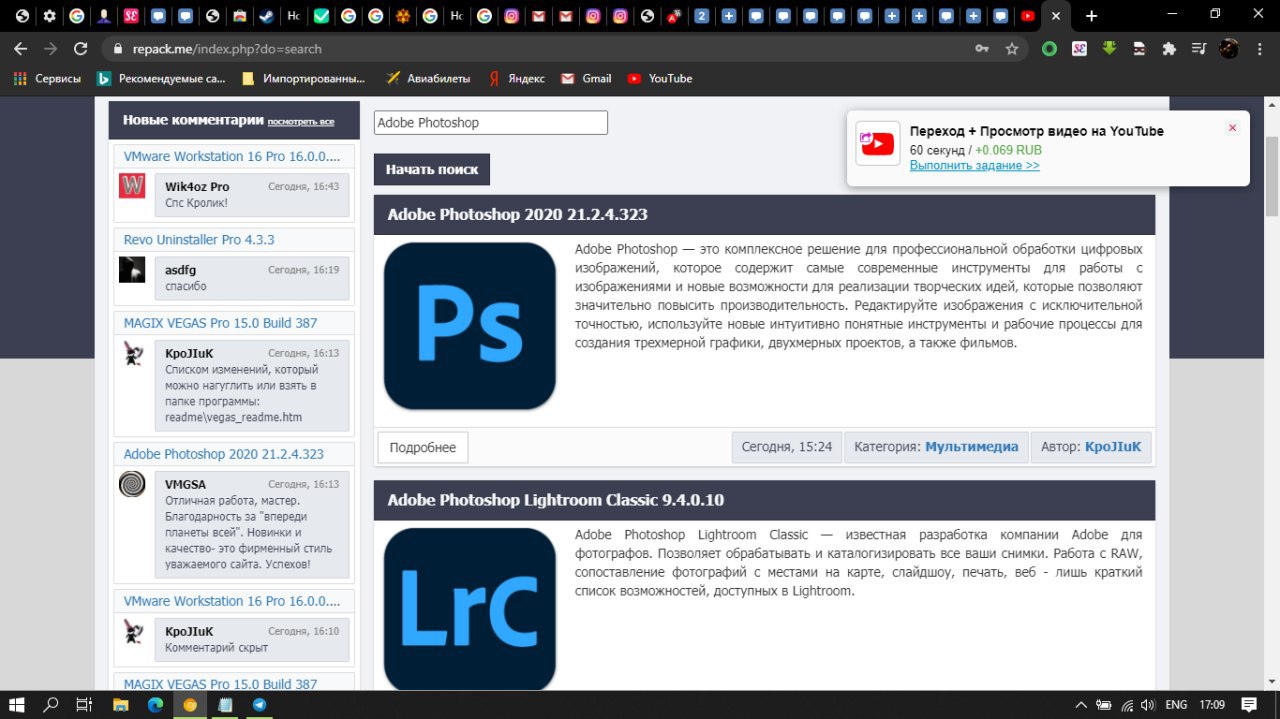Bookmark this page with the star icon
The width and height of the screenshot is (1280, 719).
coord(1012,48)
